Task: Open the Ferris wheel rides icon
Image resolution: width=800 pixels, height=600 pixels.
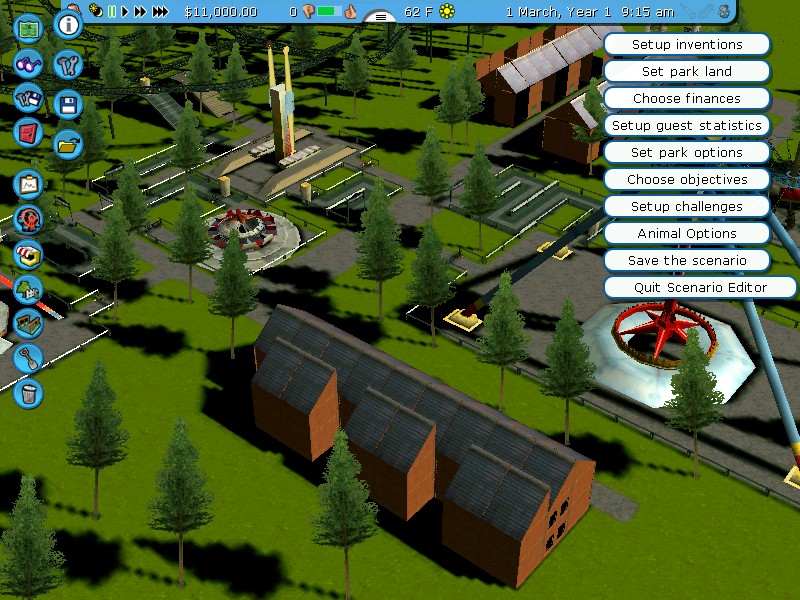Action: pos(28,219)
